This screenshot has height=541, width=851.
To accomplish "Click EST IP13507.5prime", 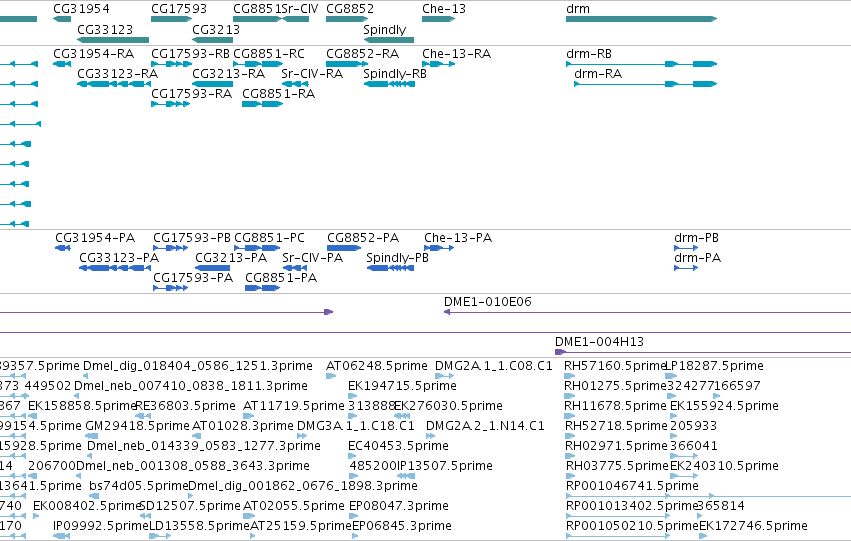I will [x=404, y=476].
